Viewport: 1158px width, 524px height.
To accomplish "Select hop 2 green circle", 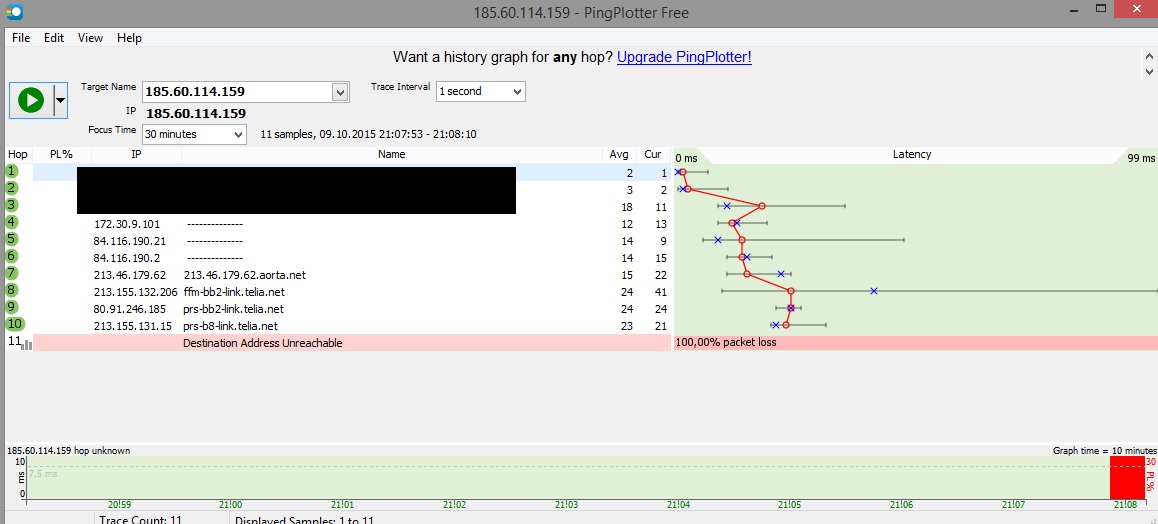I will tap(11, 188).
